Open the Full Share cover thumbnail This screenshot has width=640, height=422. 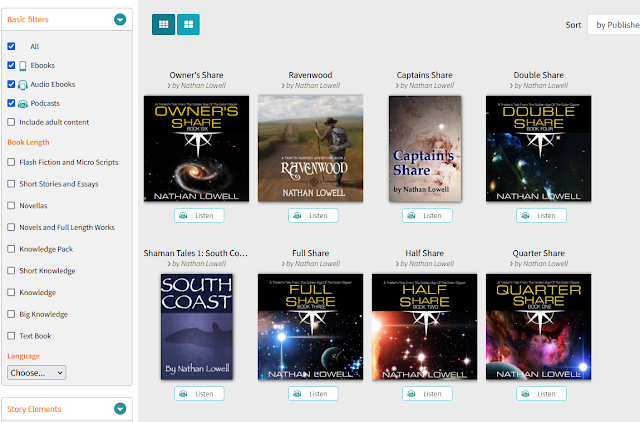click(x=310, y=326)
